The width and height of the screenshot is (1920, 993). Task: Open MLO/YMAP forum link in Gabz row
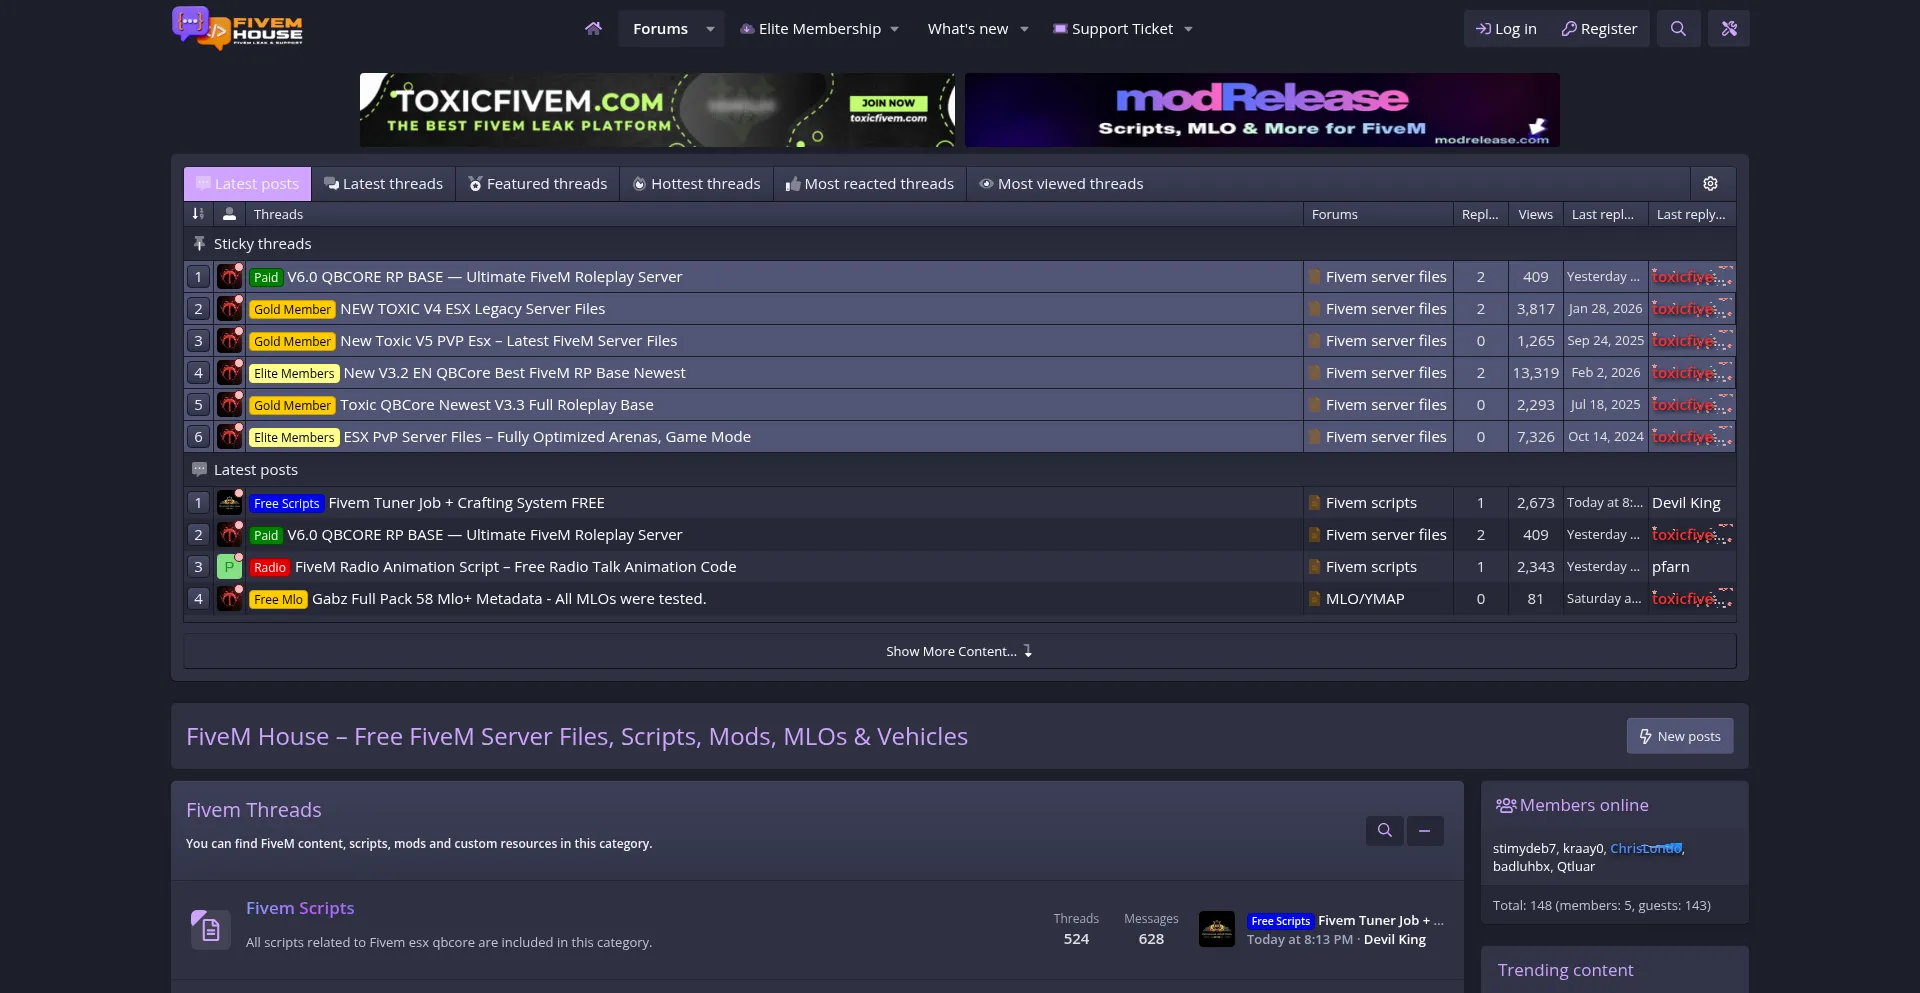click(x=1365, y=599)
